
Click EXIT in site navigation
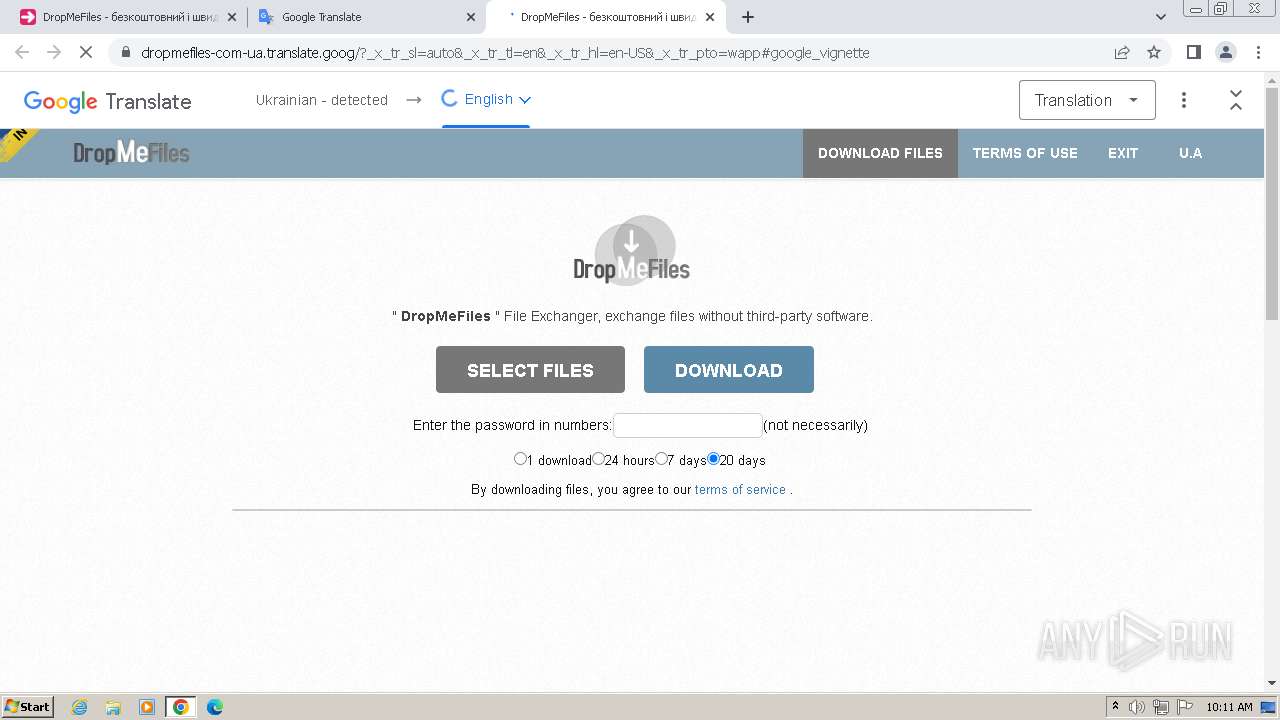[1123, 153]
